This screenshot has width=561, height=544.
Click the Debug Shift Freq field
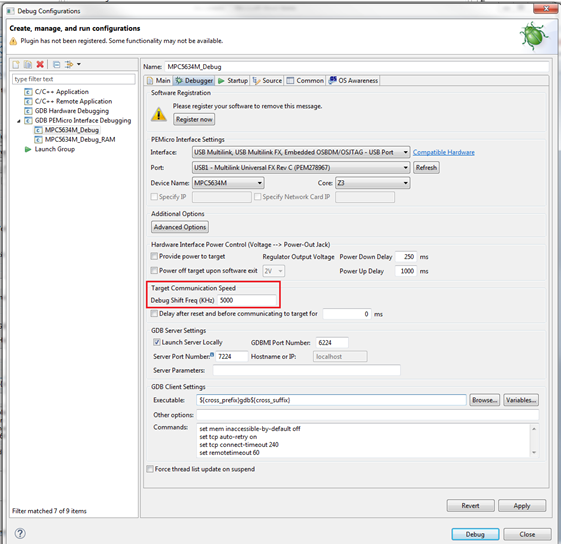[x=247, y=300]
